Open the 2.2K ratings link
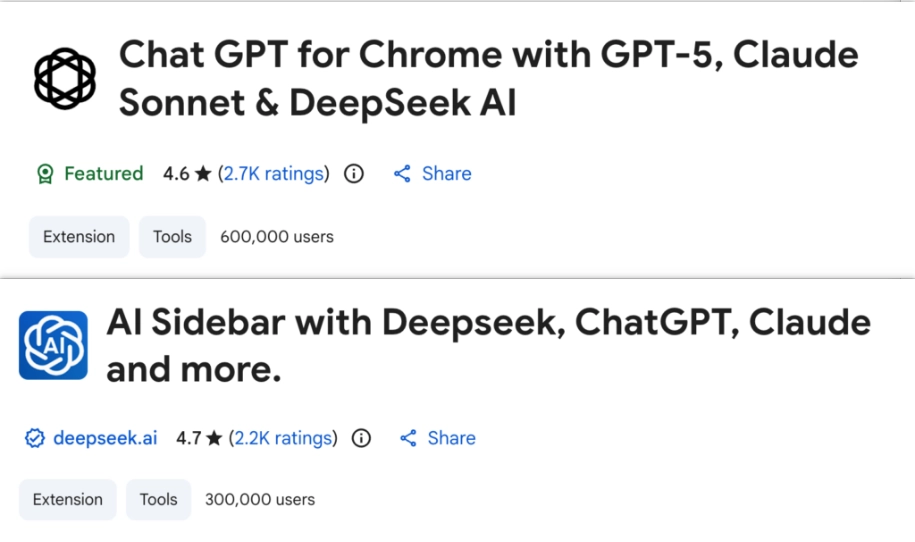915x542 pixels. pyautogui.click(x=283, y=438)
